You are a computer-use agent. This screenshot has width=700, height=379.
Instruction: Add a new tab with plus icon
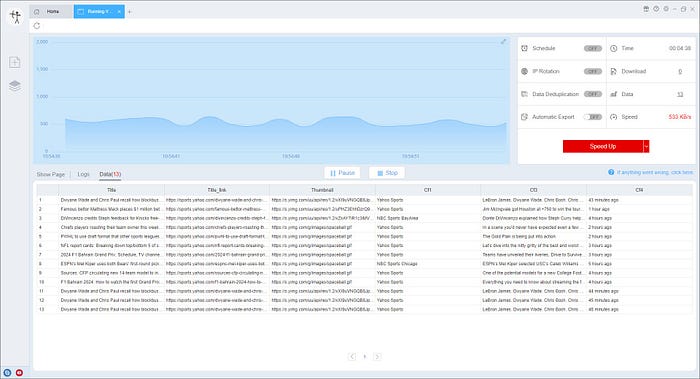tap(129, 12)
